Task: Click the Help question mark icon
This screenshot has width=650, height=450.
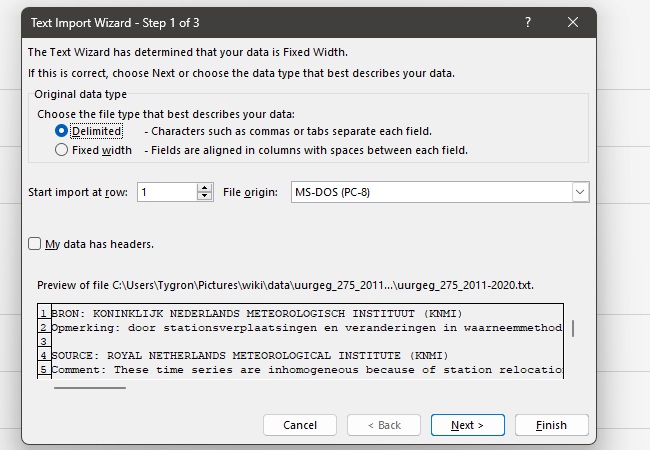Action: click(x=528, y=23)
